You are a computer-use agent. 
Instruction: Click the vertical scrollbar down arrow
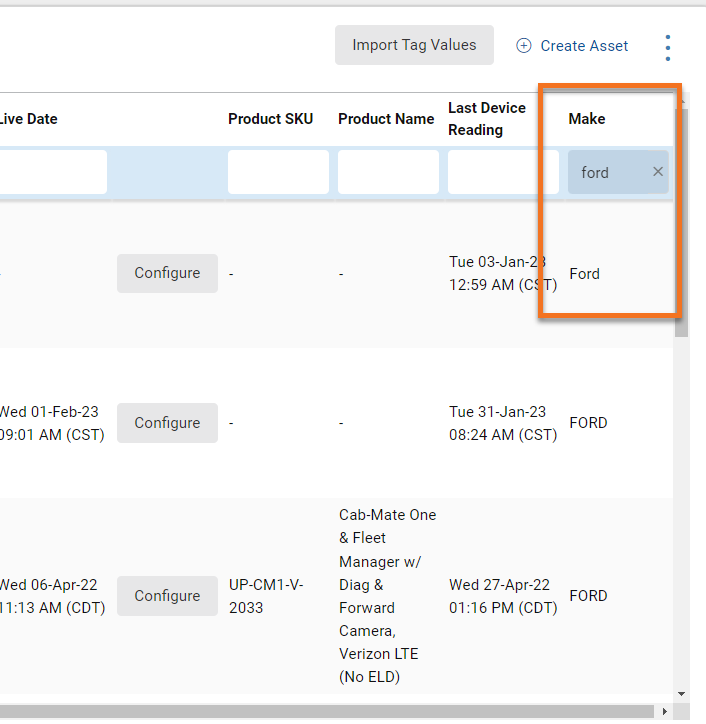point(682,694)
